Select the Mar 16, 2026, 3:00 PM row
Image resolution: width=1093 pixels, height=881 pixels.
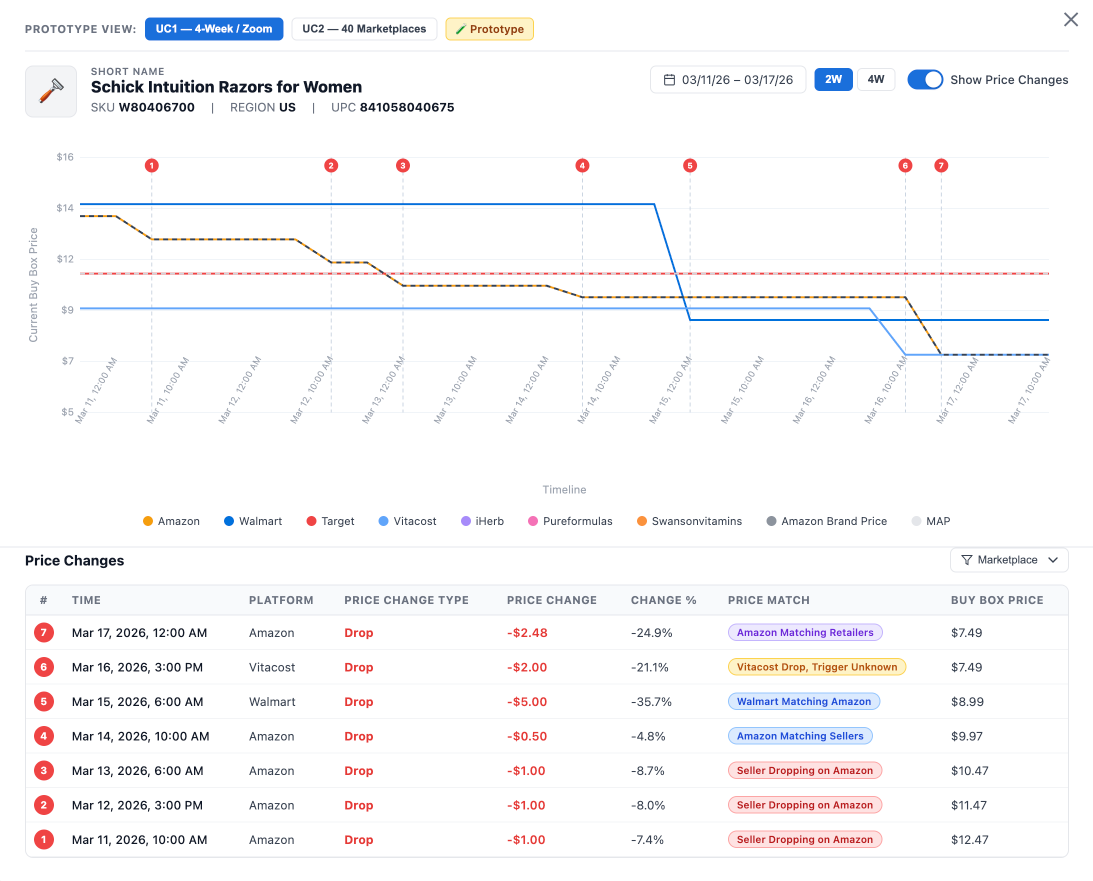[546, 667]
